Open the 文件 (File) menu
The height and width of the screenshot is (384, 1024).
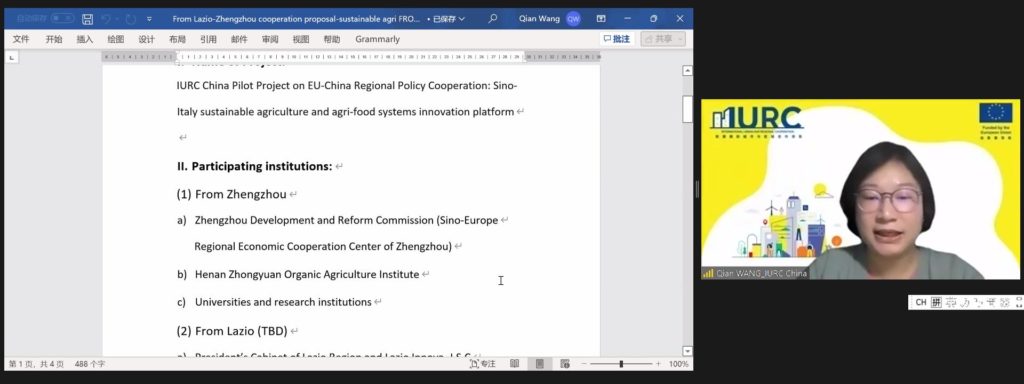click(x=21, y=39)
